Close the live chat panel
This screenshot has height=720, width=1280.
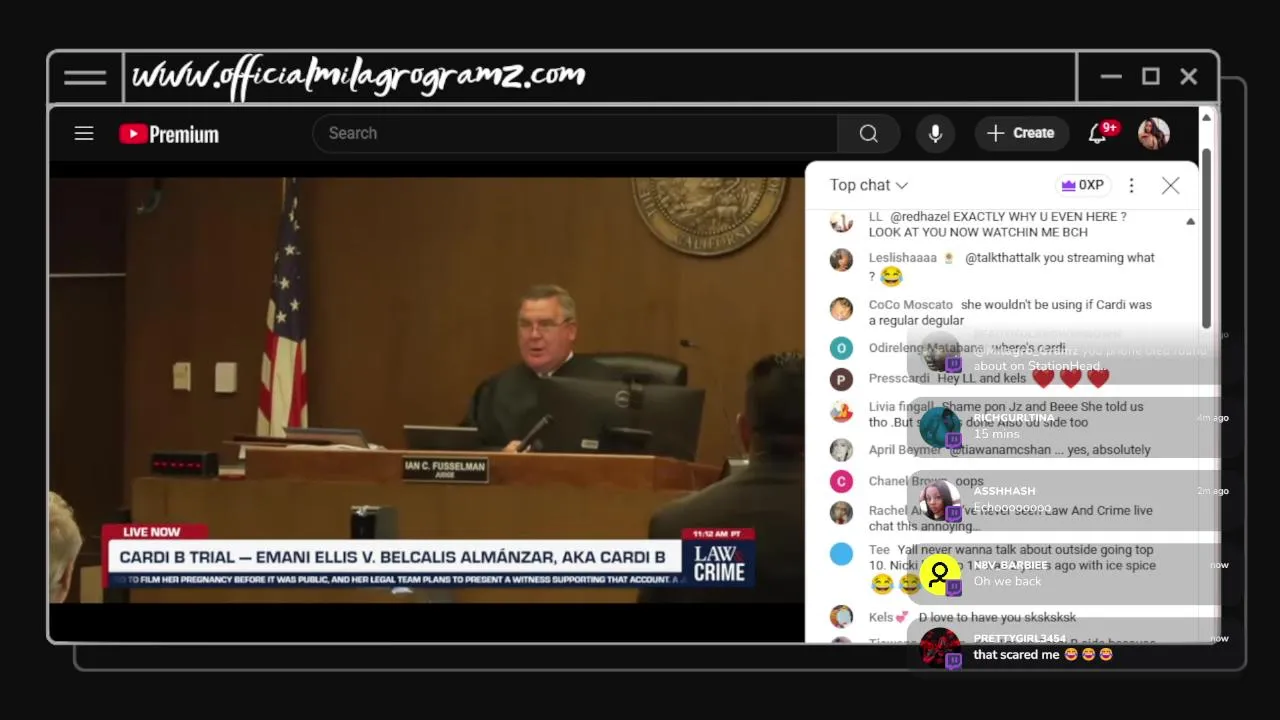(1170, 185)
